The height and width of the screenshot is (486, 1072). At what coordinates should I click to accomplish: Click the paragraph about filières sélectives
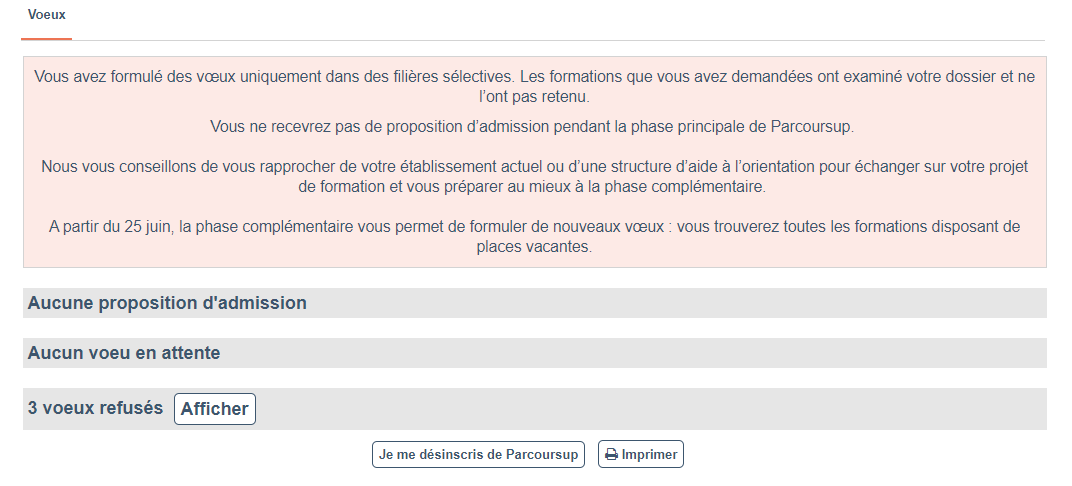[x=534, y=86]
